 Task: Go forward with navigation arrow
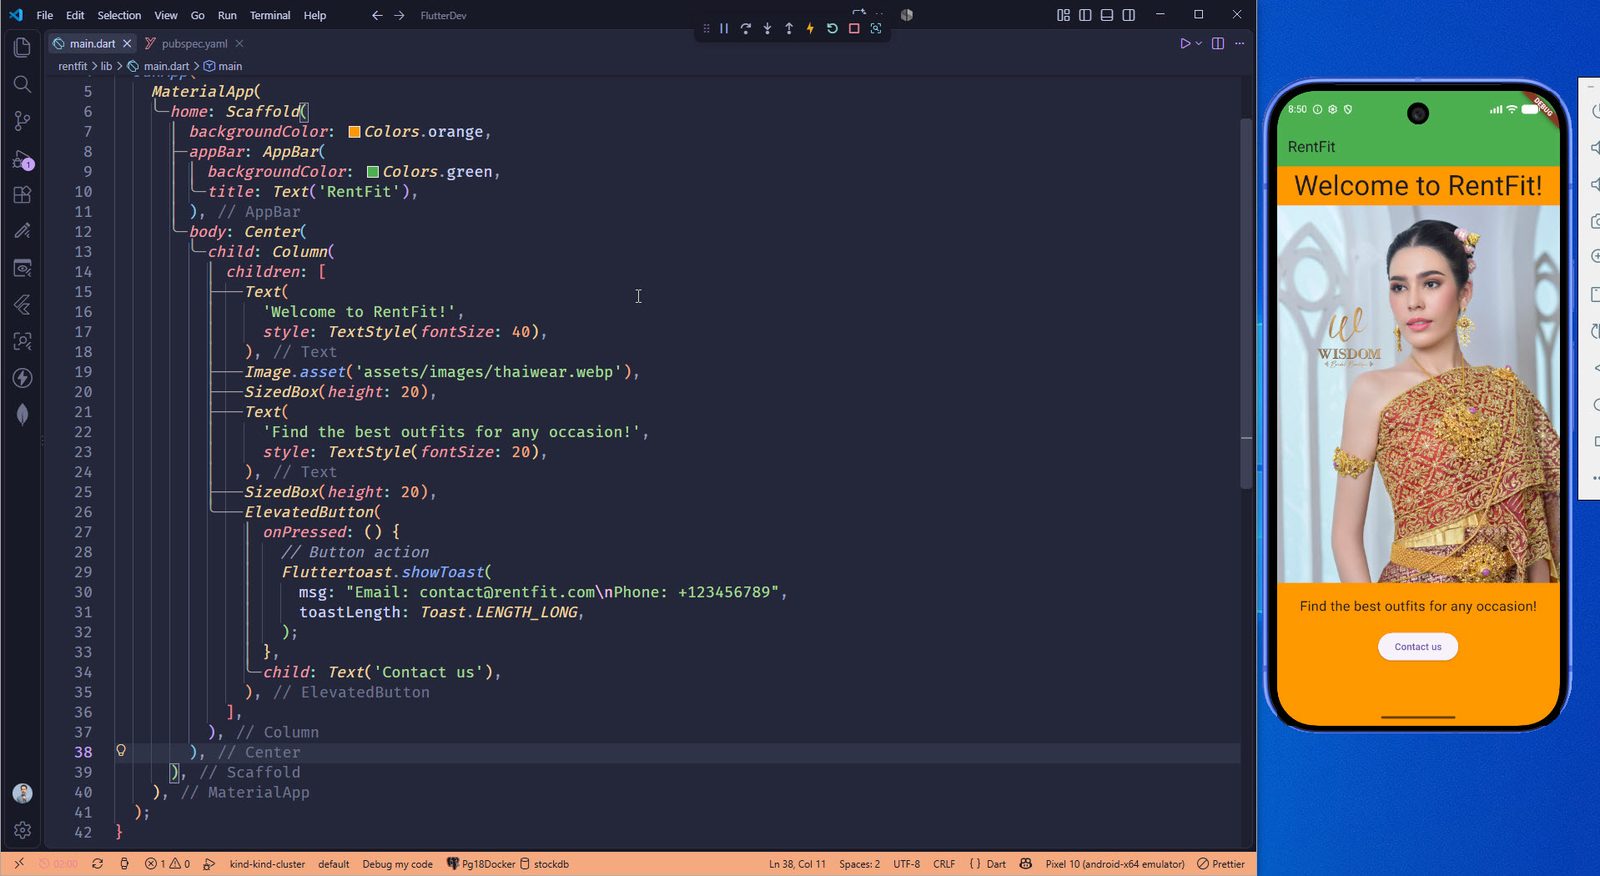pos(399,15)
